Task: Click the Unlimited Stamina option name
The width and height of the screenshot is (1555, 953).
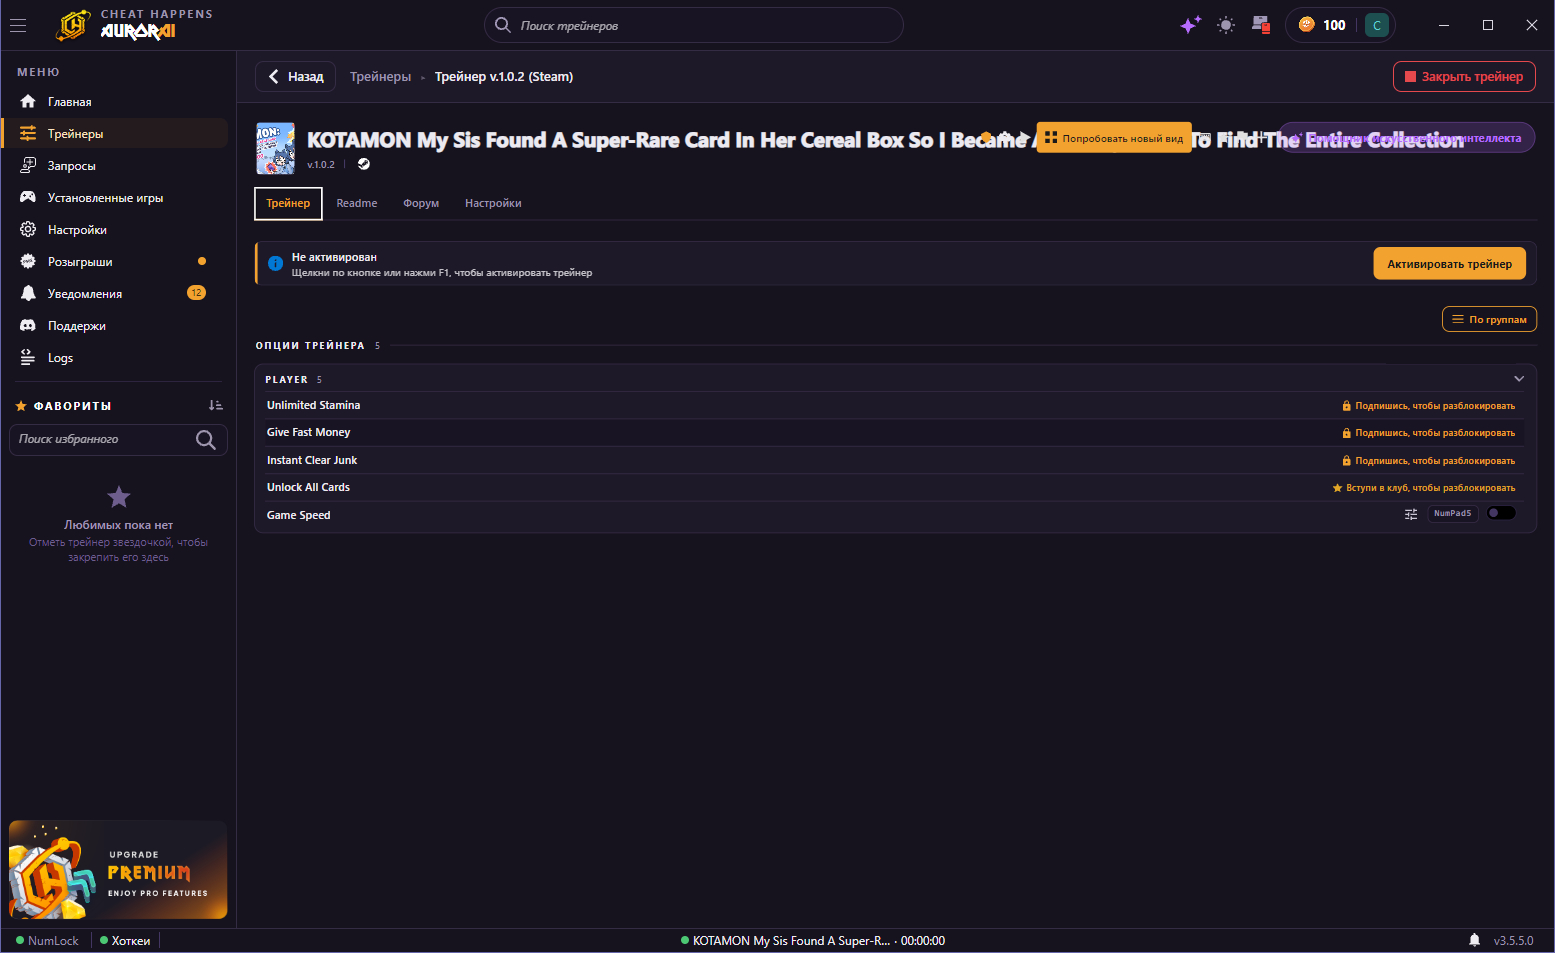Action: tap(313, 405)
